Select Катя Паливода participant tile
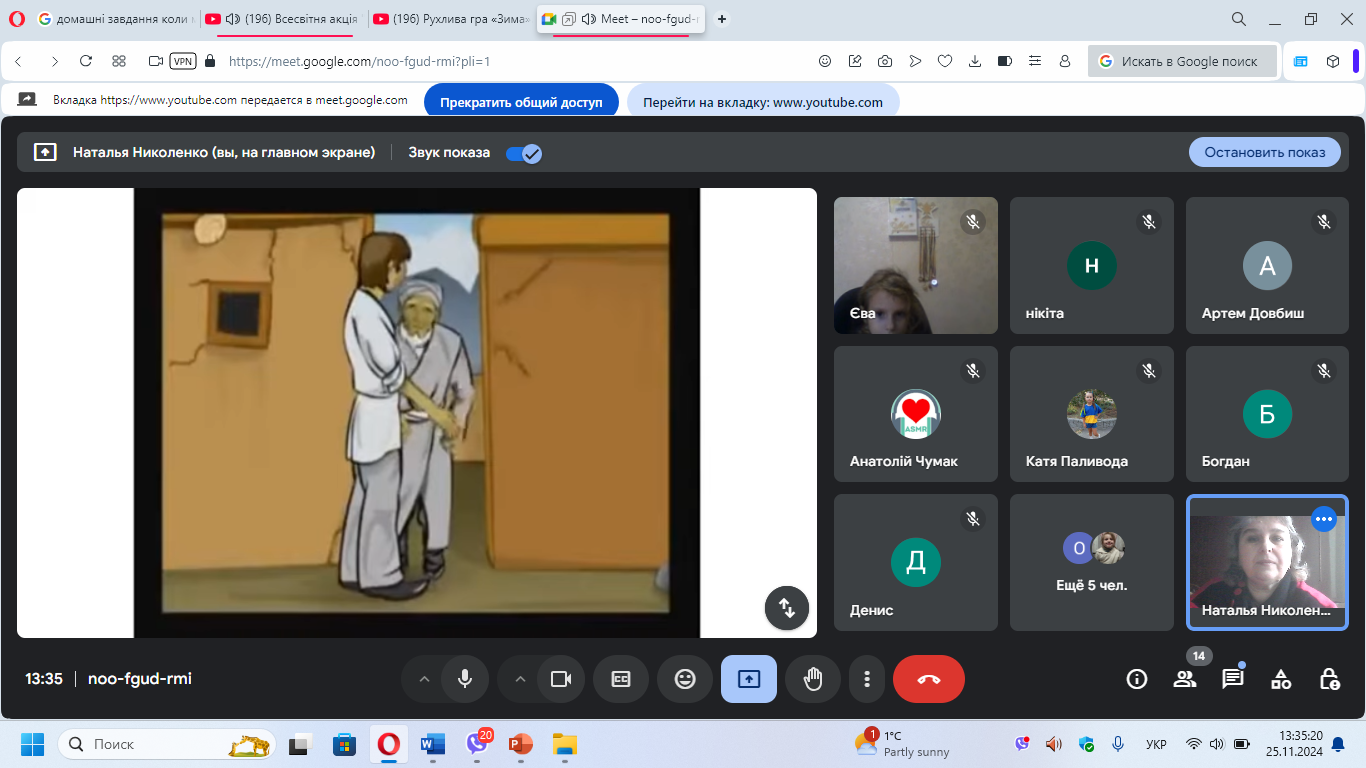Viewport: 1366px width, 768px height. click(1092, 414)
